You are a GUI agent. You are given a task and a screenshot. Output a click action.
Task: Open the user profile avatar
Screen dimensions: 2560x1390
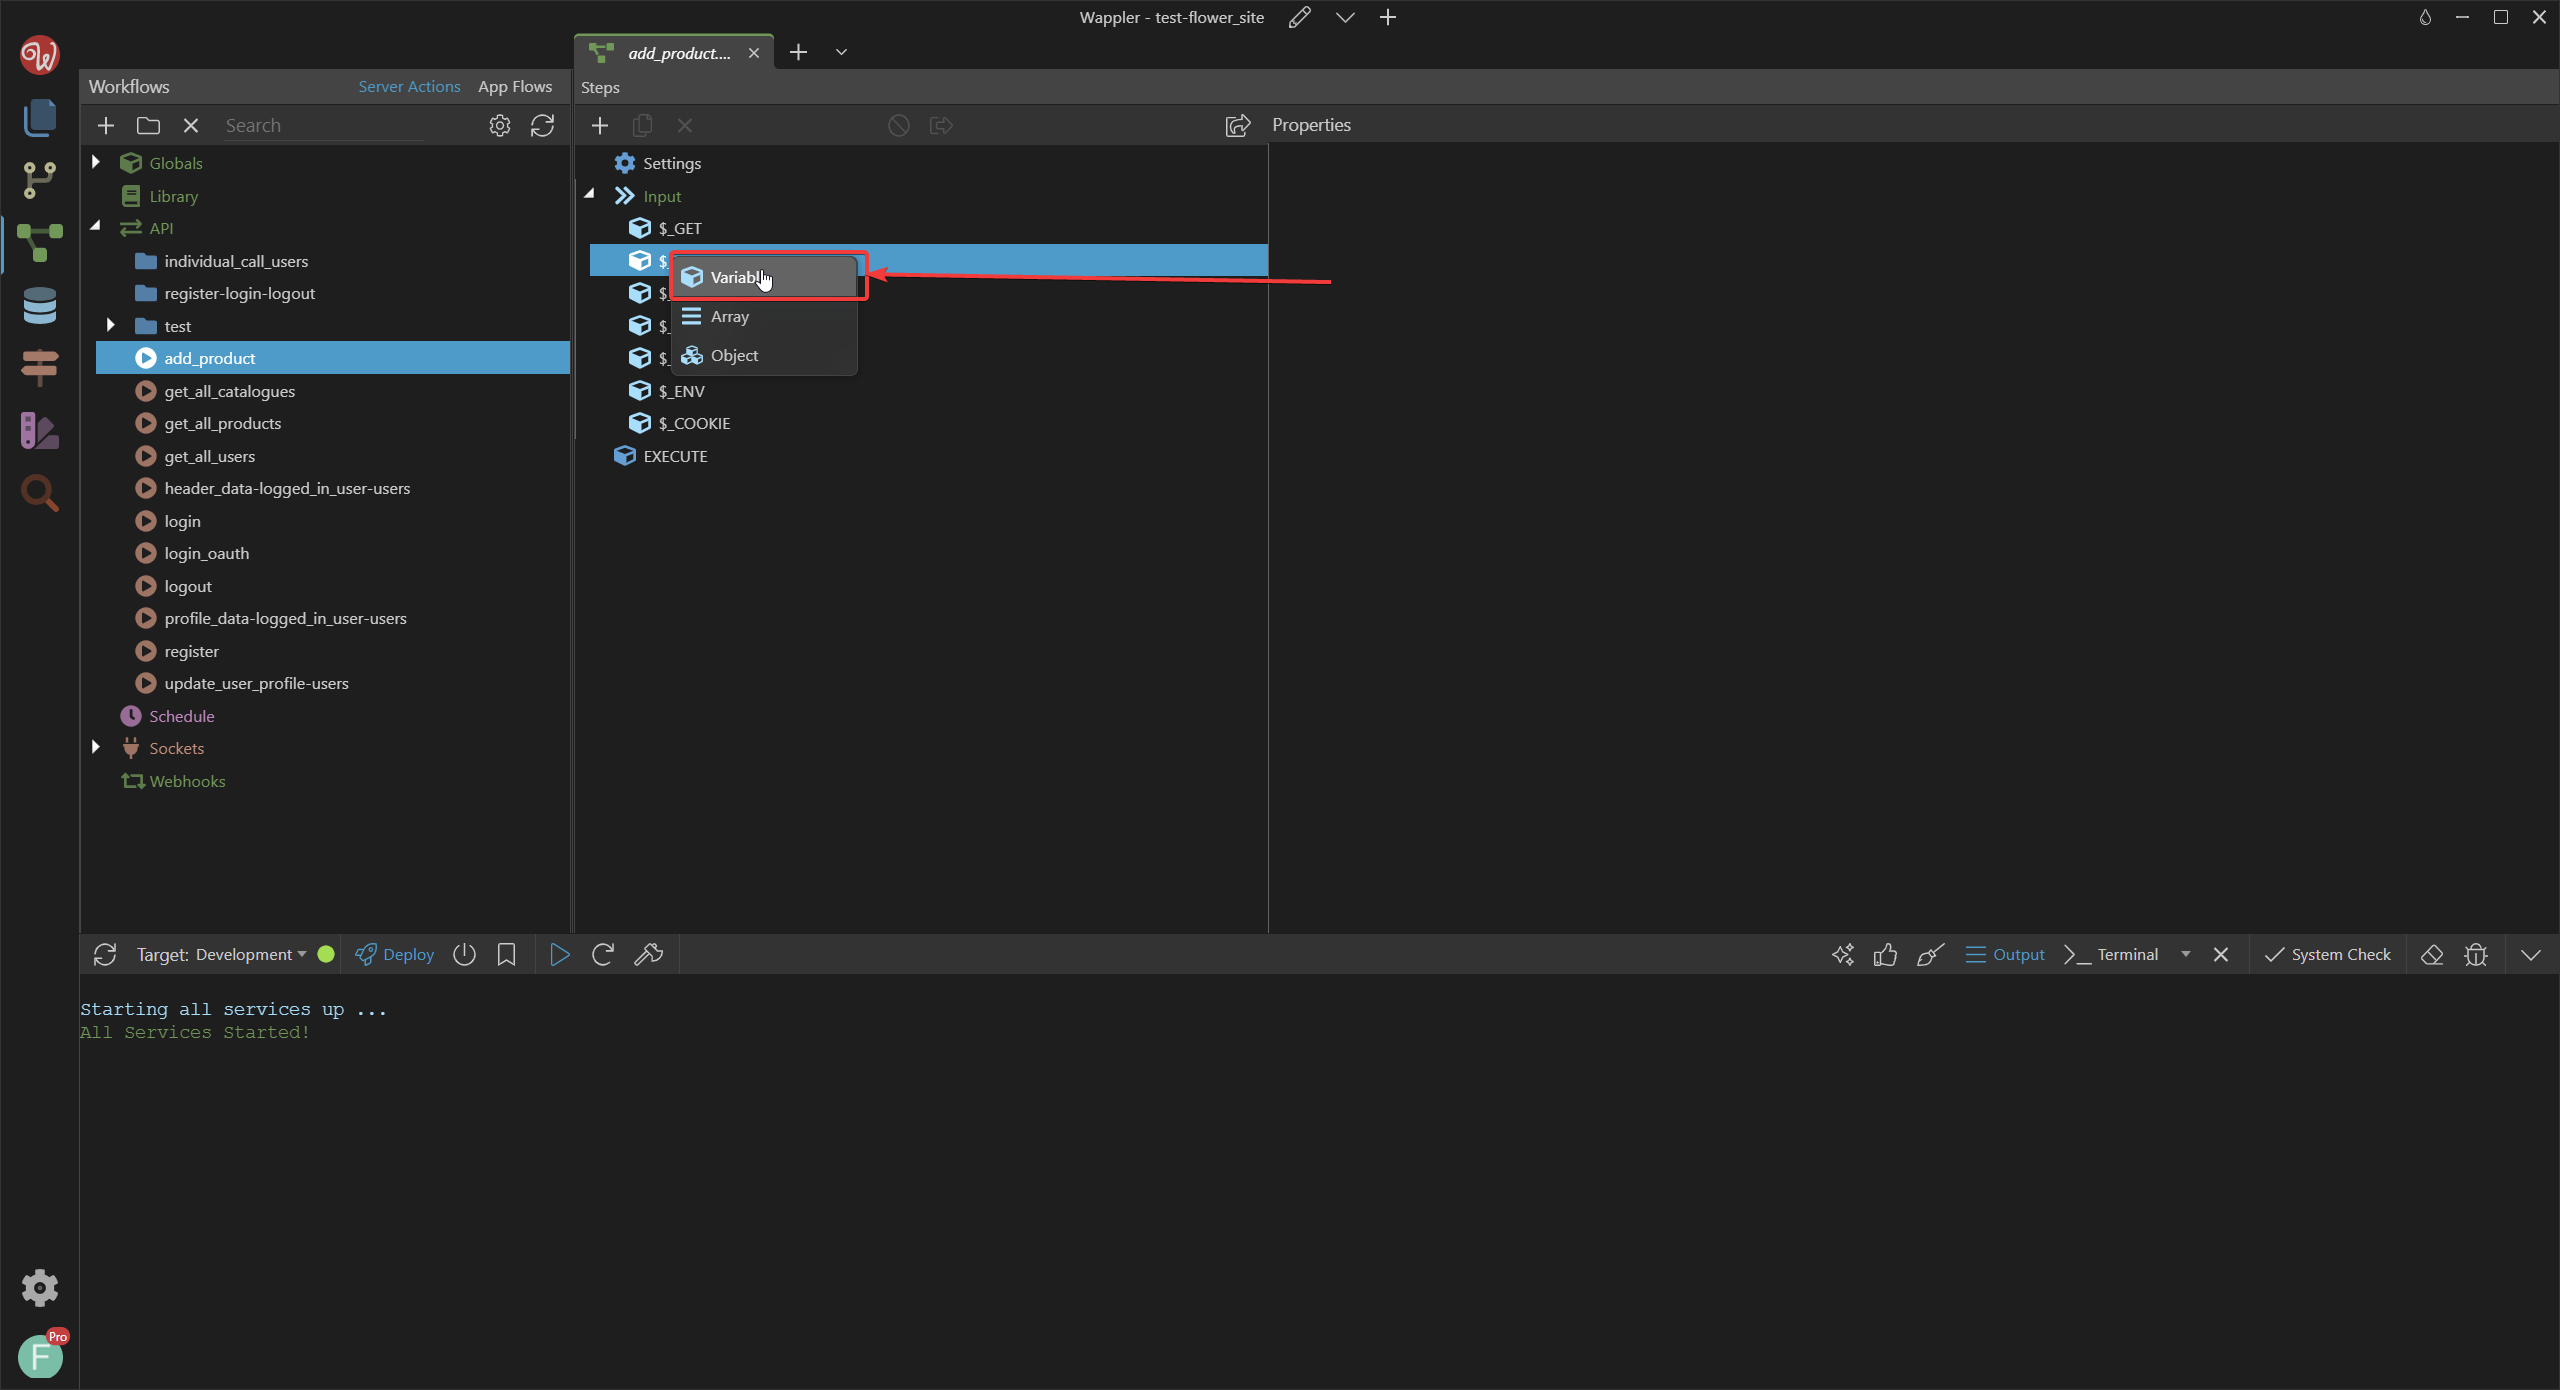(x=40, y=1357)
